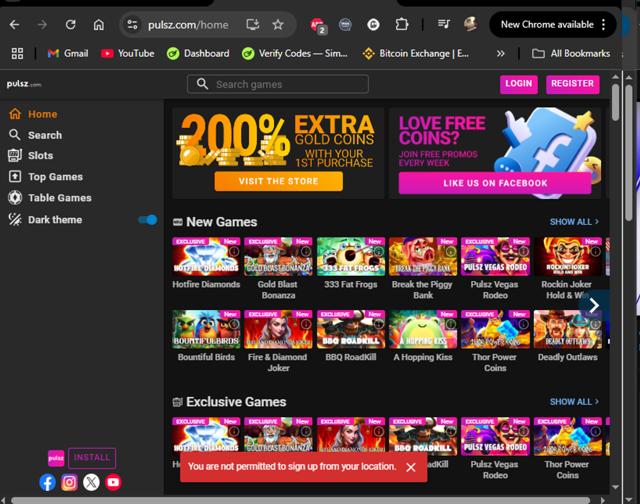Open the Pulsz YouTube icon in sidebar
The image size is (640, 504).
pos(113,482)
